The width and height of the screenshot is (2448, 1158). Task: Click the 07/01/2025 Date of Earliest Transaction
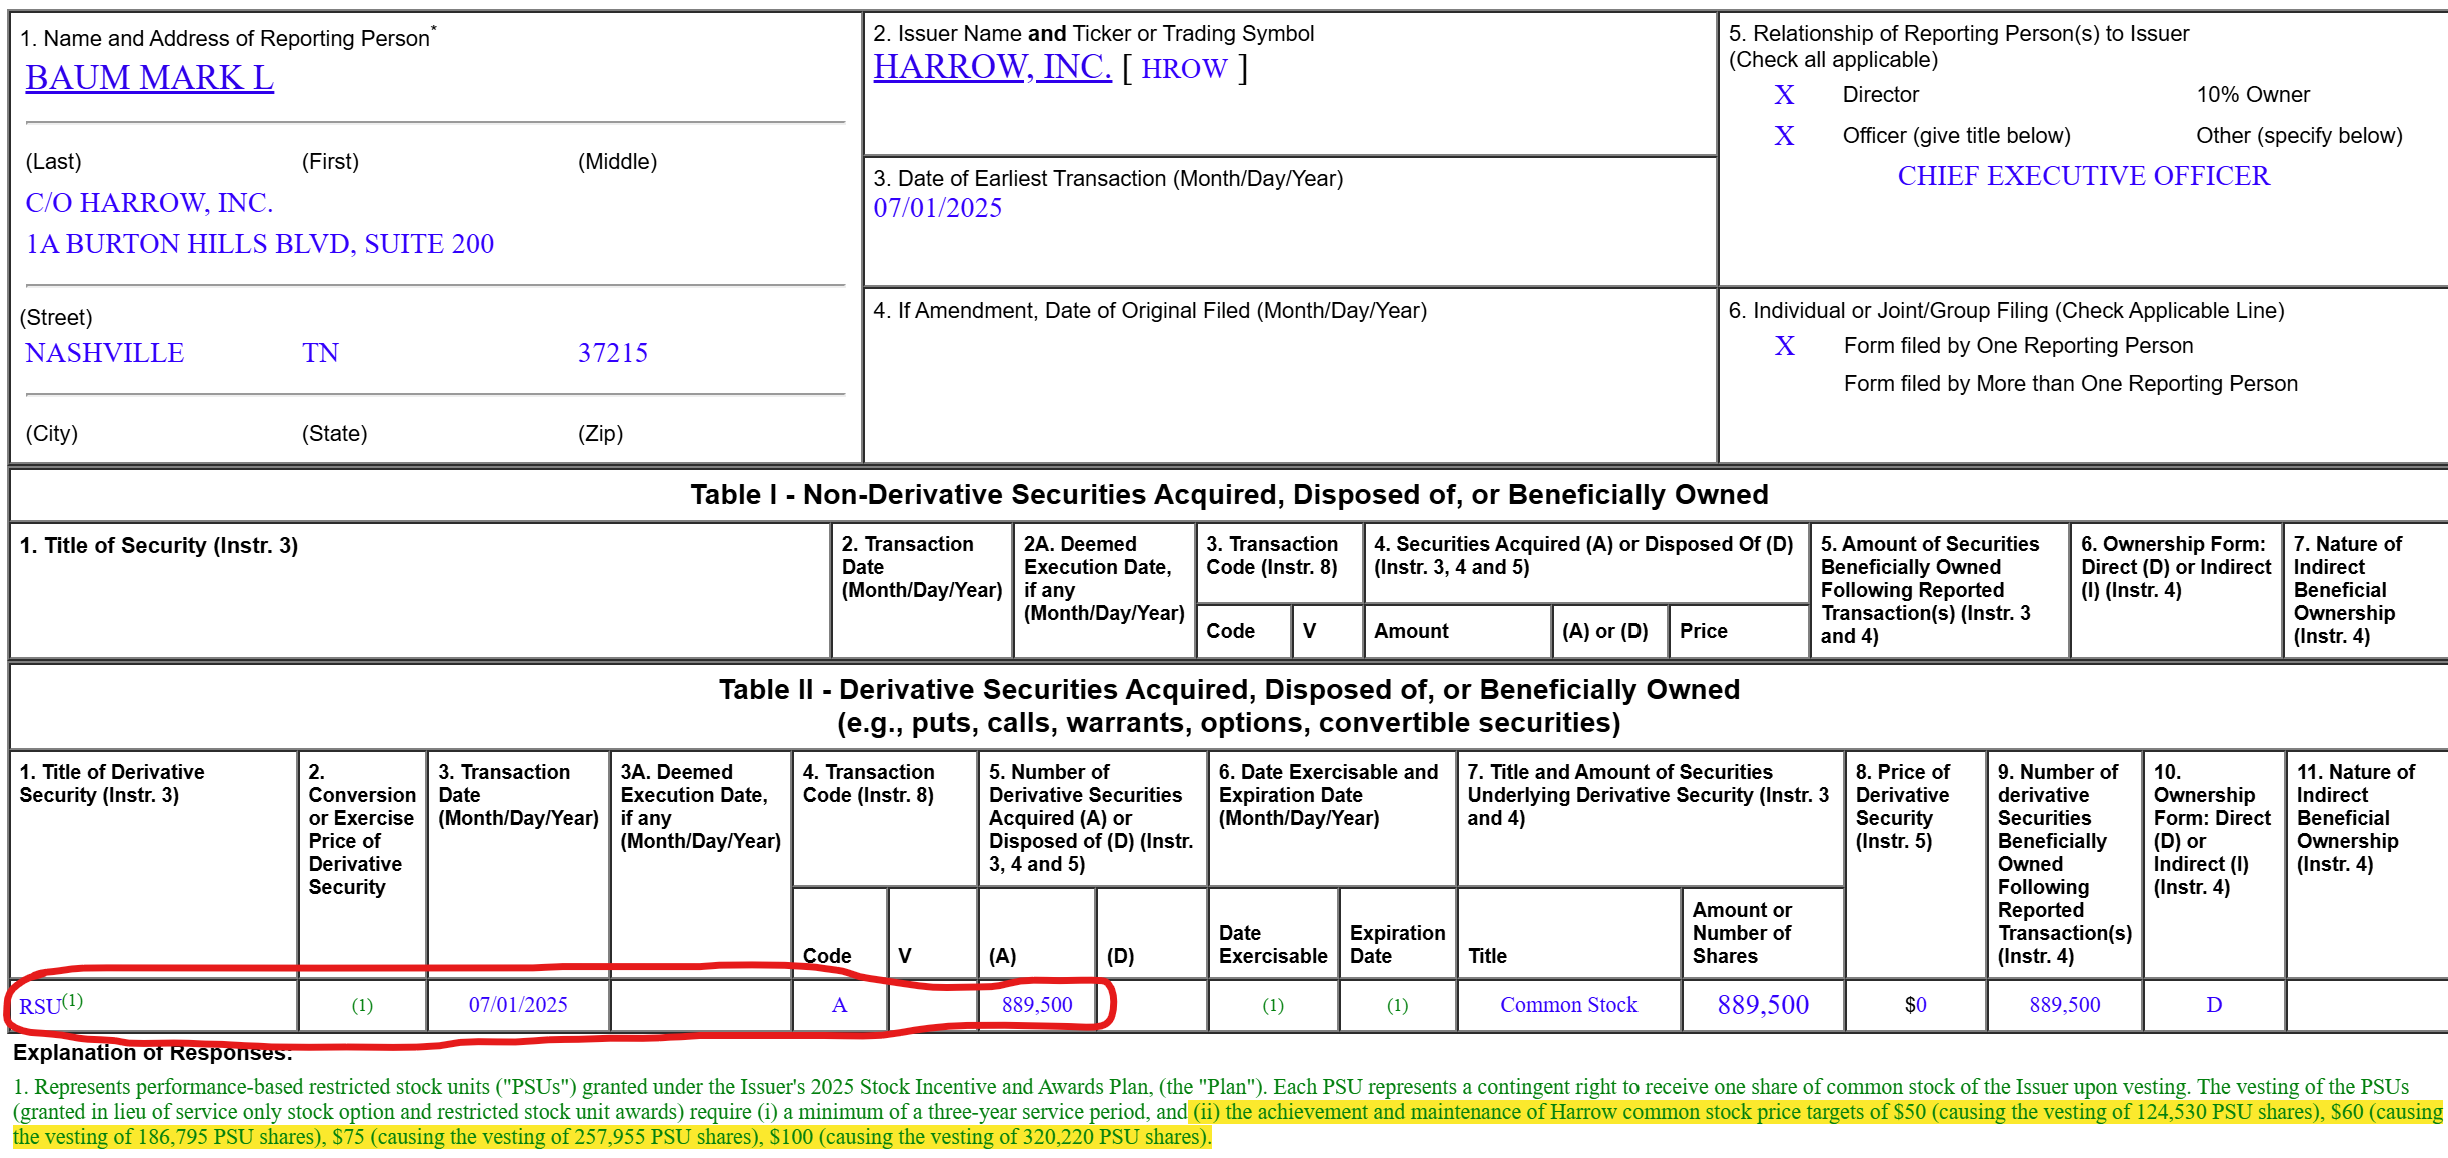click(x=937, y=208)
